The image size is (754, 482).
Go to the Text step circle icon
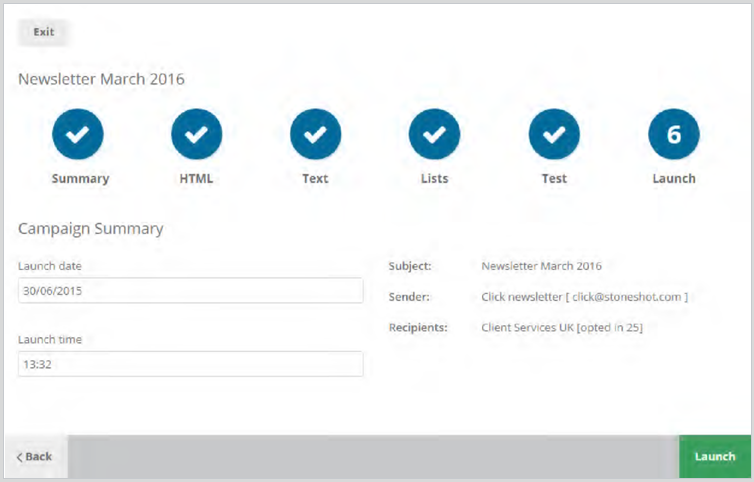315,134
